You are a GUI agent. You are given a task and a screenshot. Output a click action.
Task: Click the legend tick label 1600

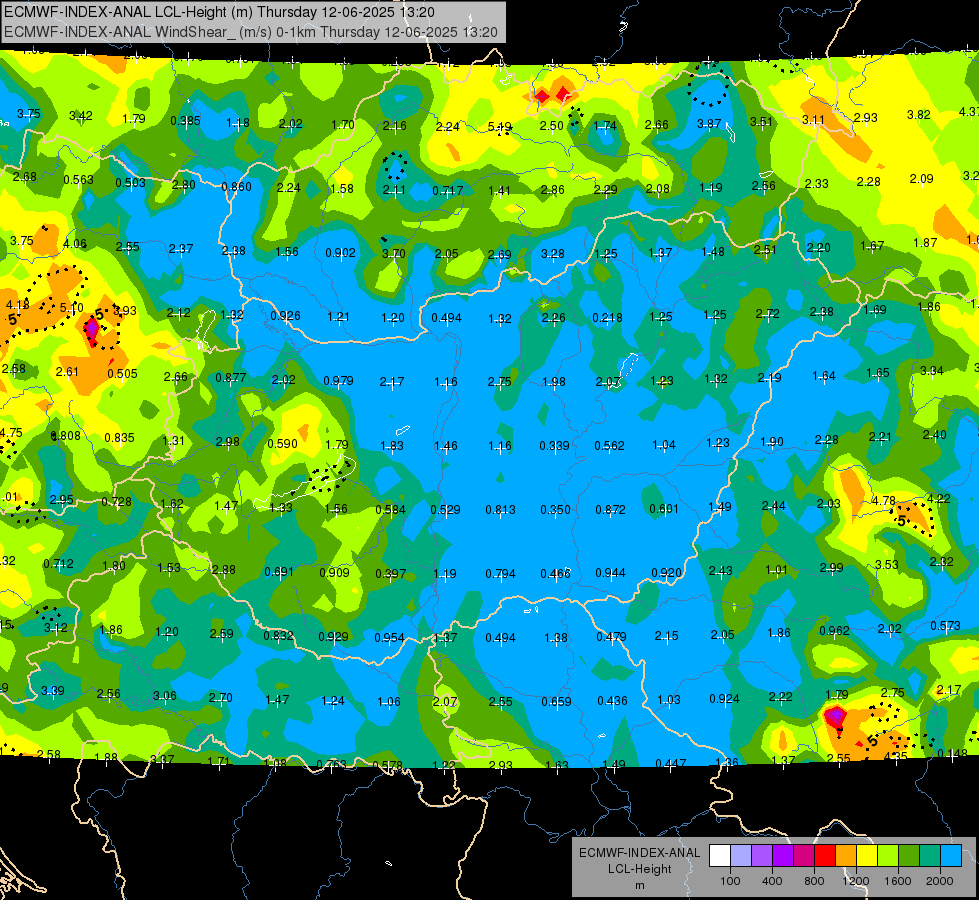[x=898, y=881]
